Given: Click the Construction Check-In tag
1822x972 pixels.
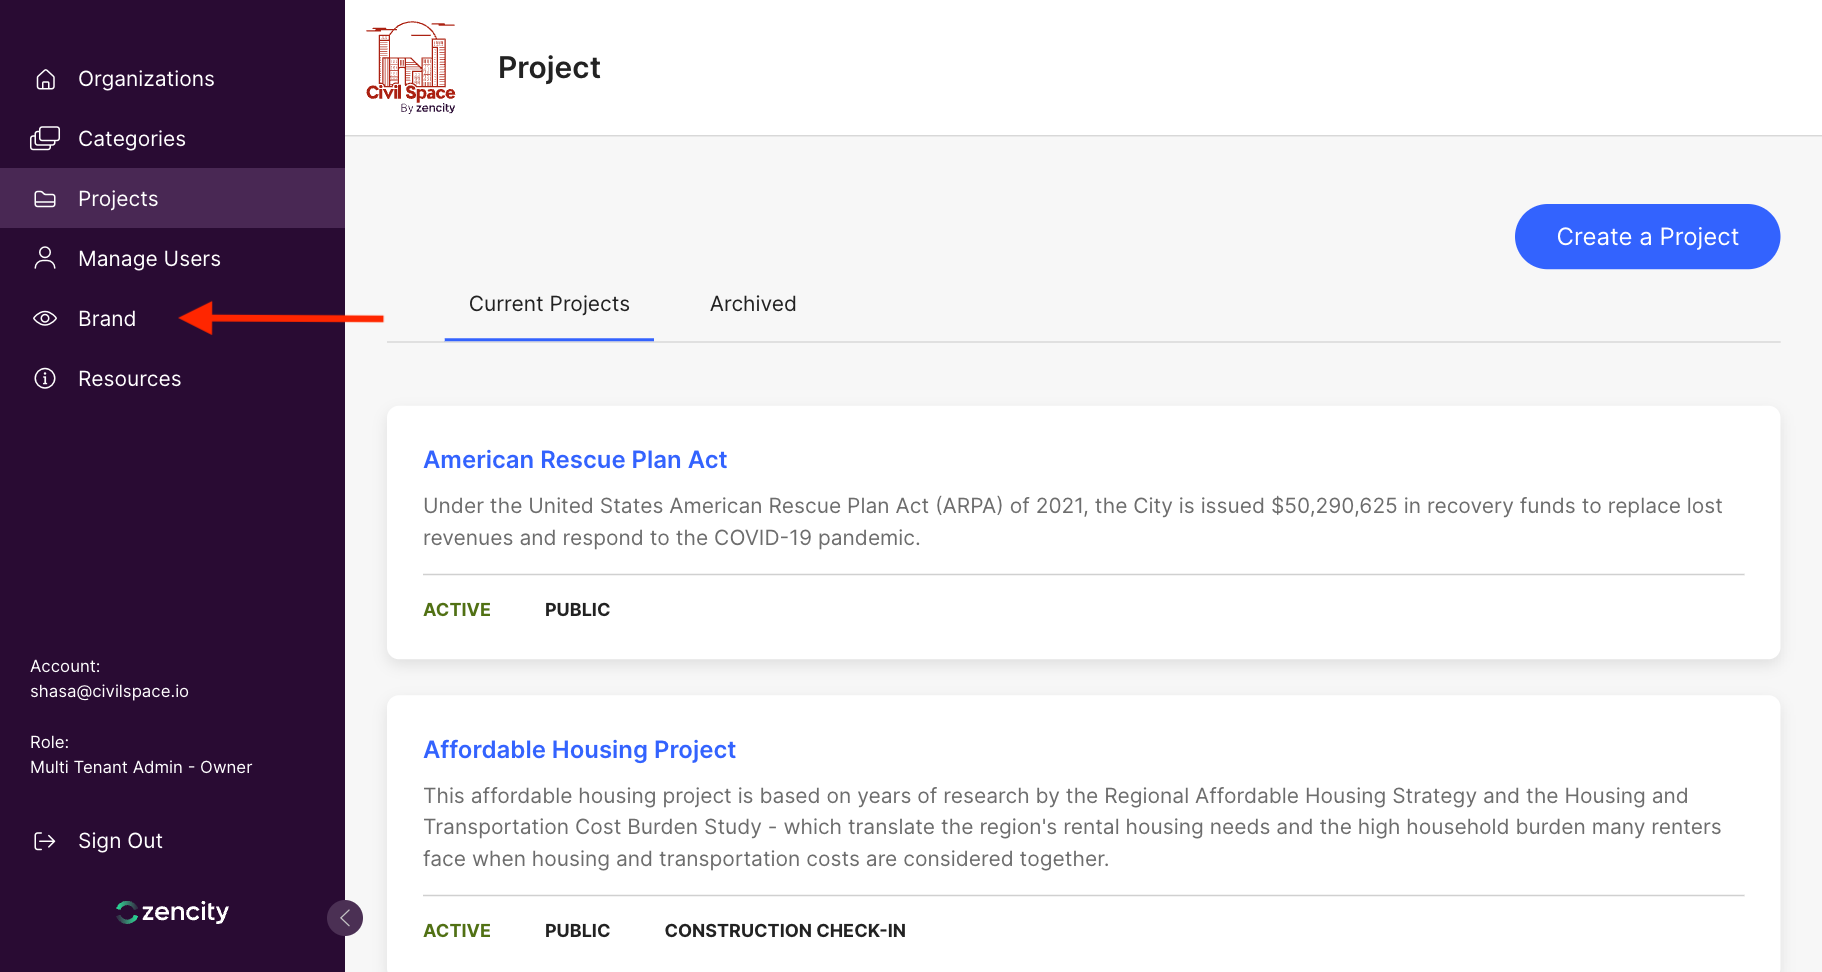Looking at the screenshot, I should tap(785, 931).
